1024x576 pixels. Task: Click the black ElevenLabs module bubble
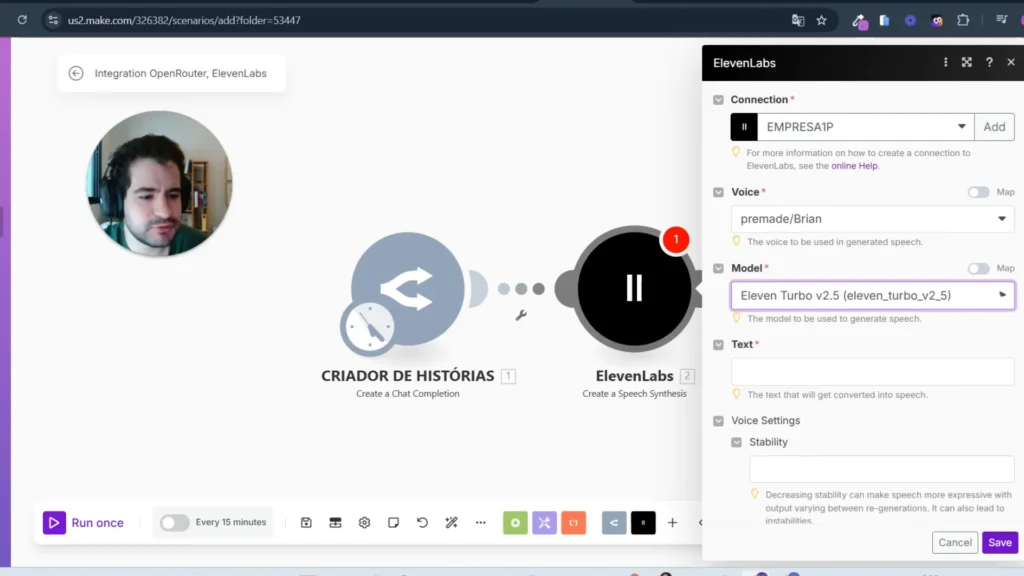[633, 288]
